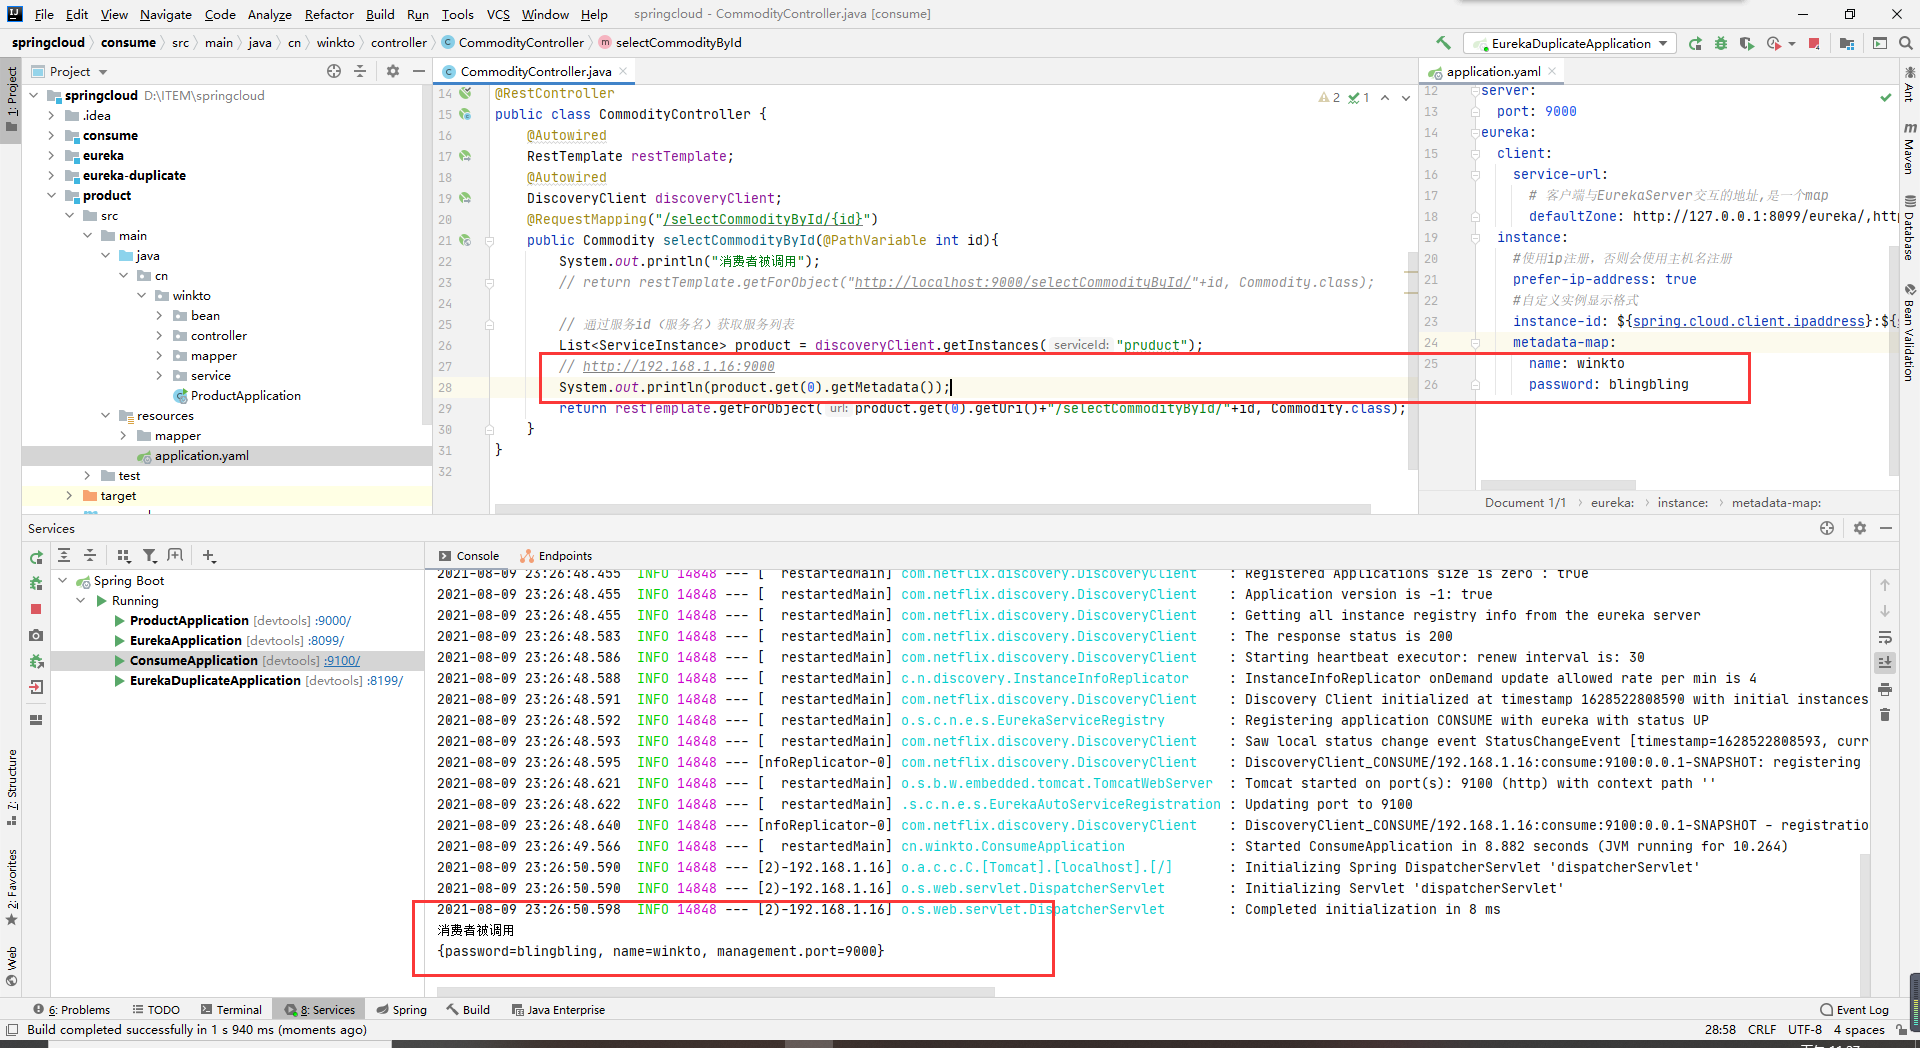1920x1048 pixels.
Task: Toggle the Maven tool window
Action: (x=1909, y=149)
